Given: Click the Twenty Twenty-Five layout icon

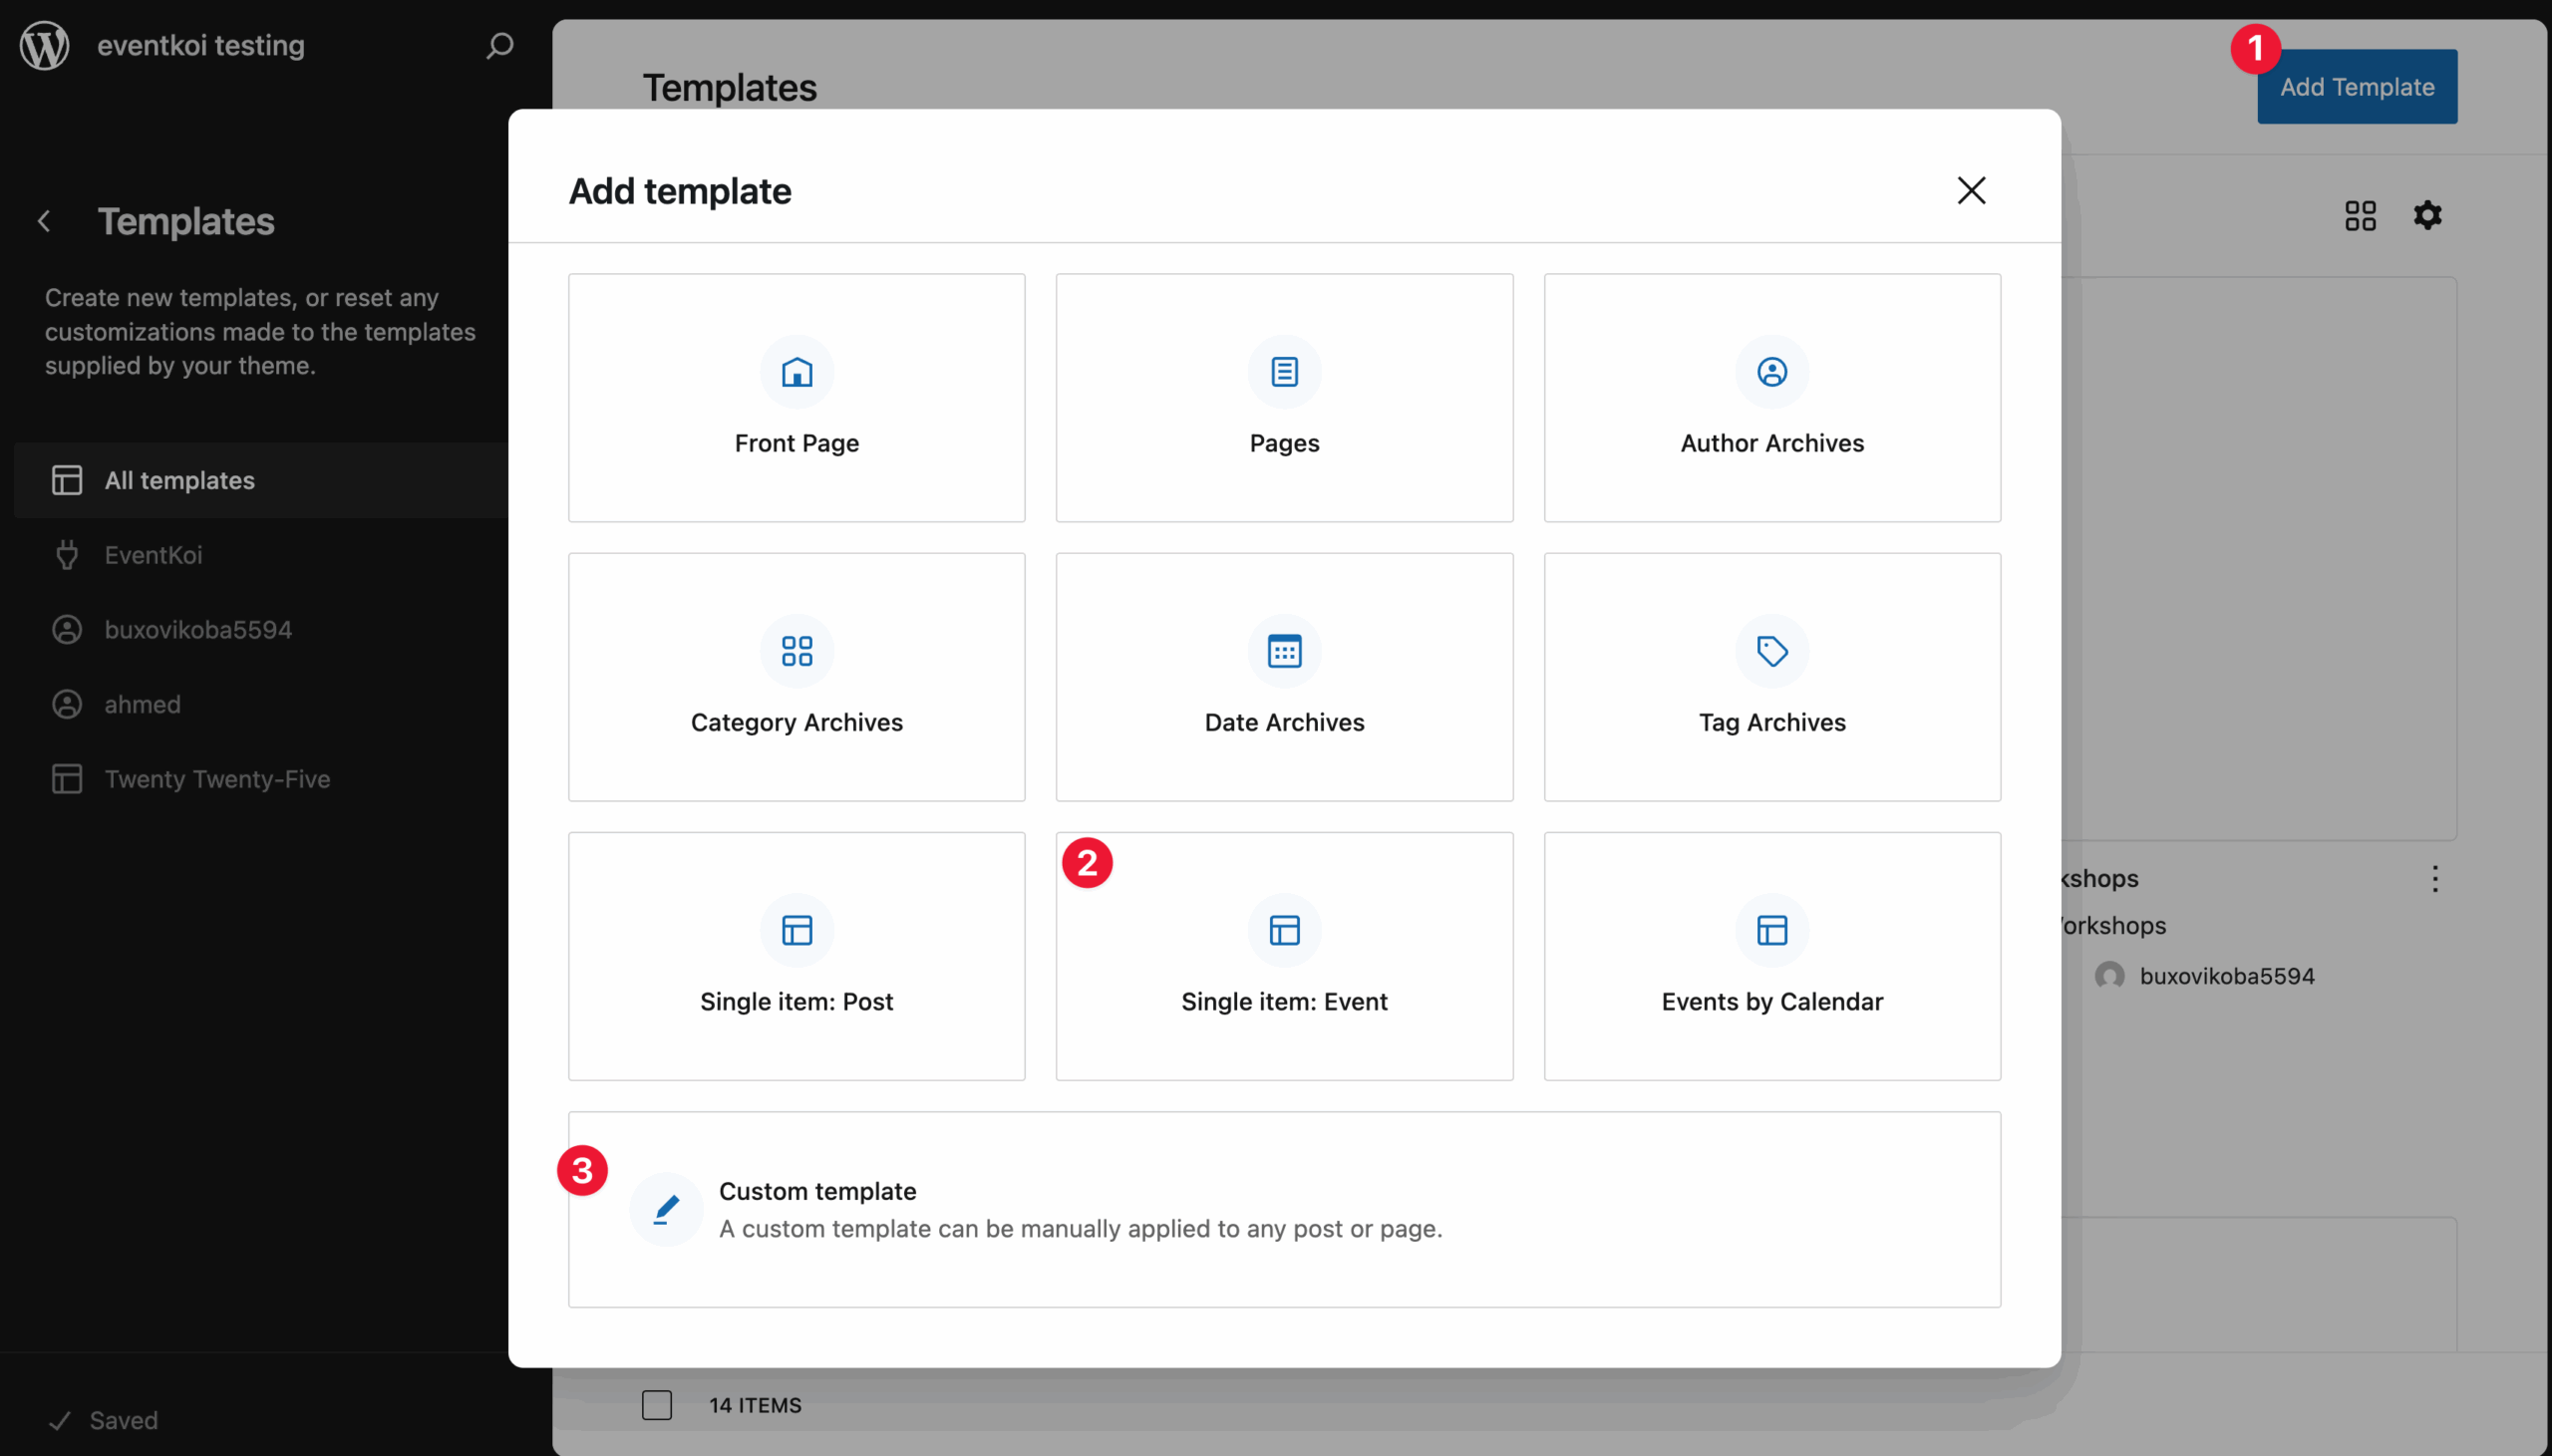Looking at the screenshot, I should point(67,779).
